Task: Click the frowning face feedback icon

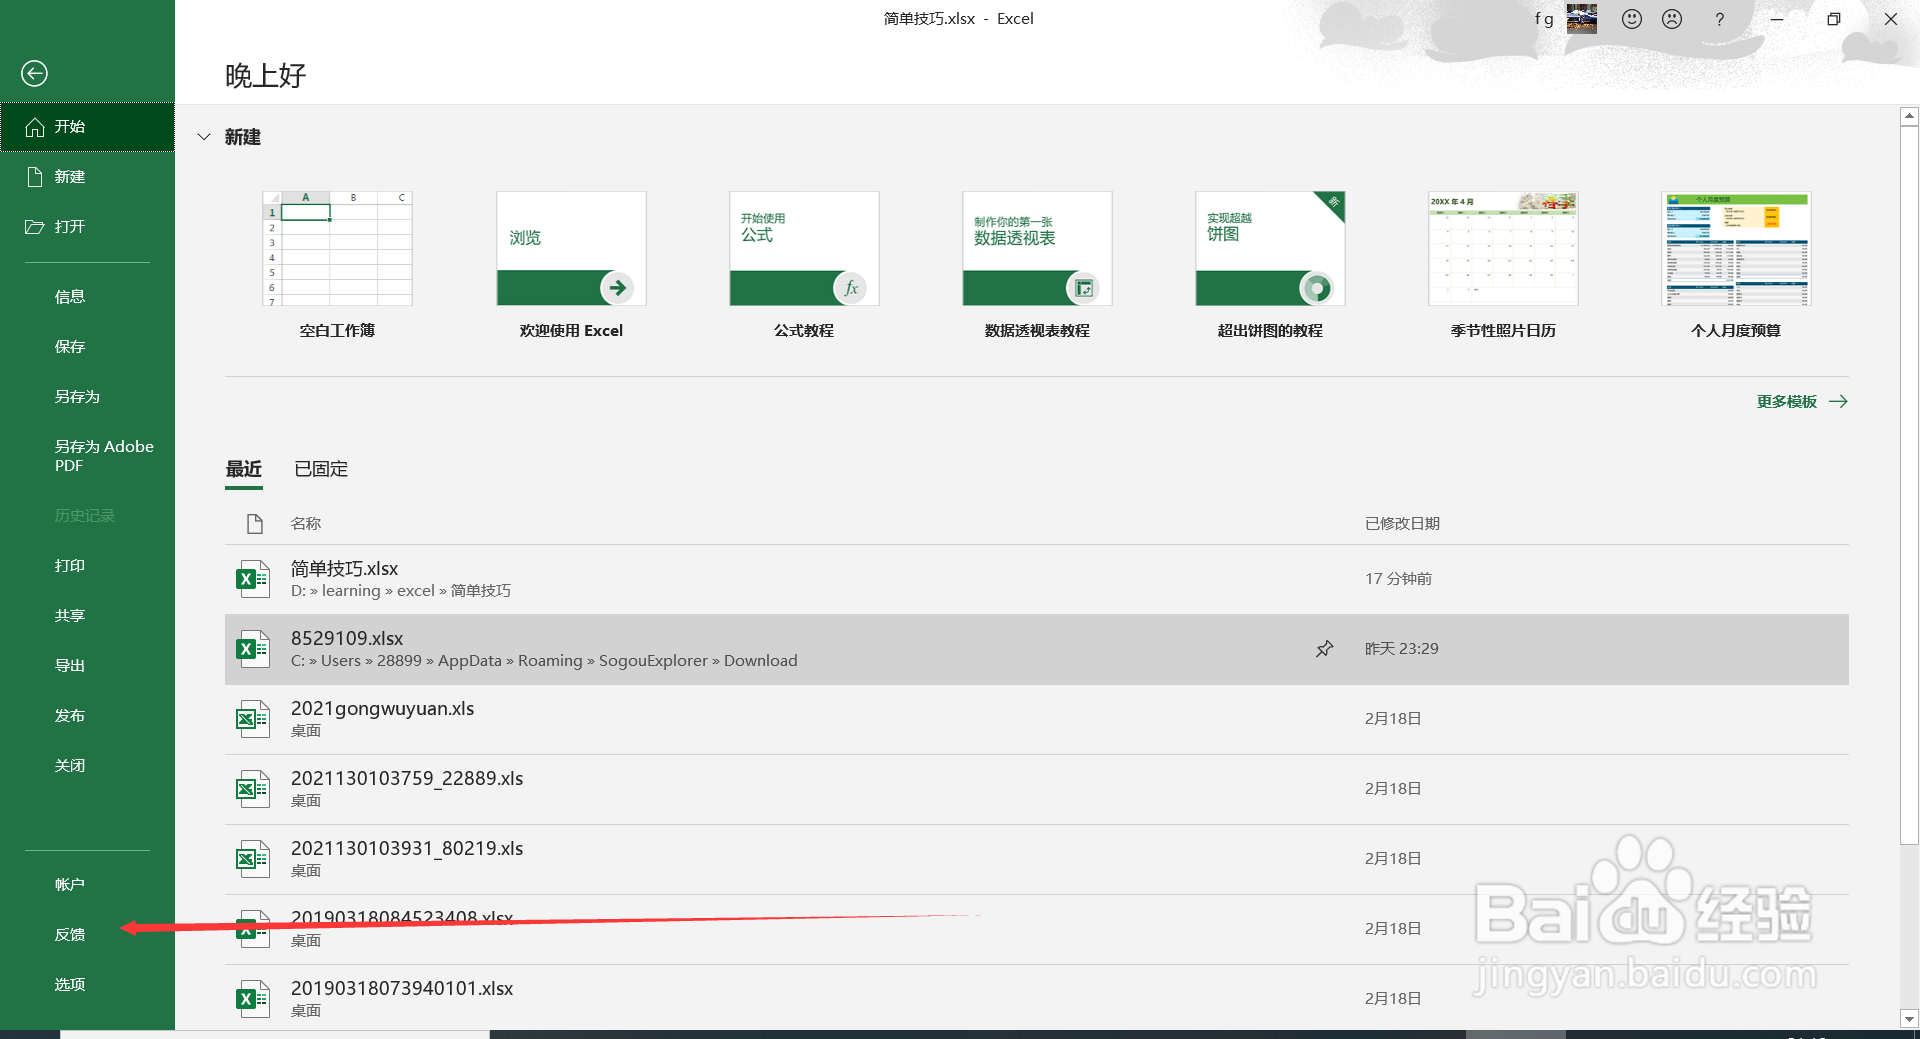Action: point(1672,19)
